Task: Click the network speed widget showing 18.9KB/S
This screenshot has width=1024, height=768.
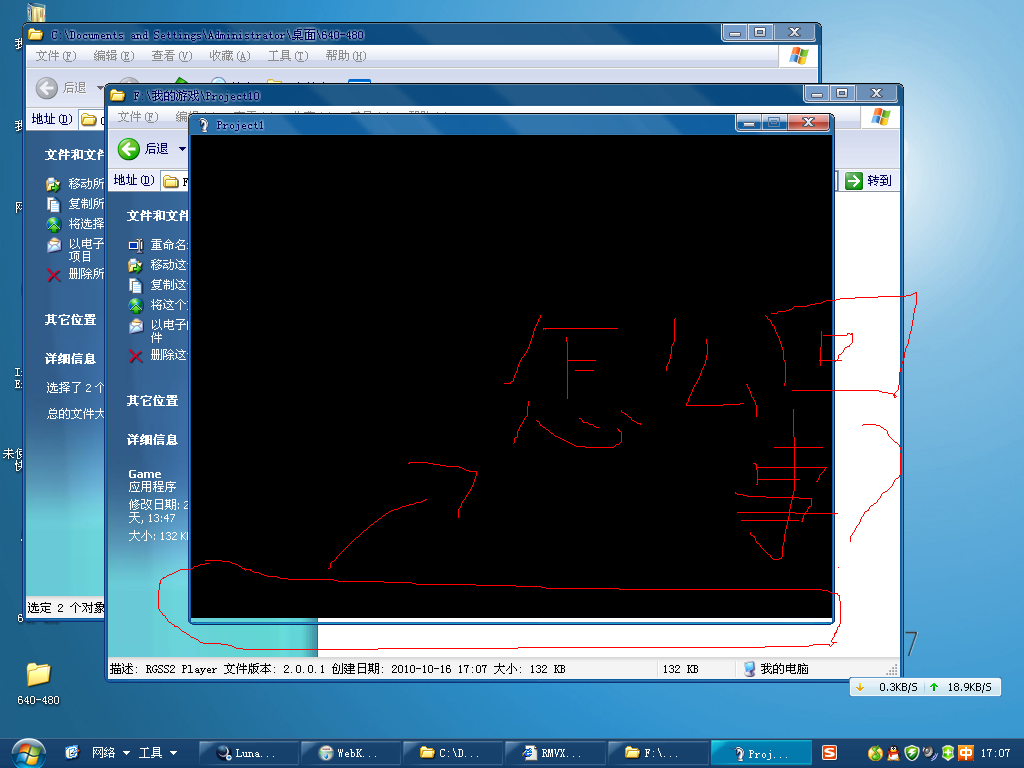Action: (925, 687)
